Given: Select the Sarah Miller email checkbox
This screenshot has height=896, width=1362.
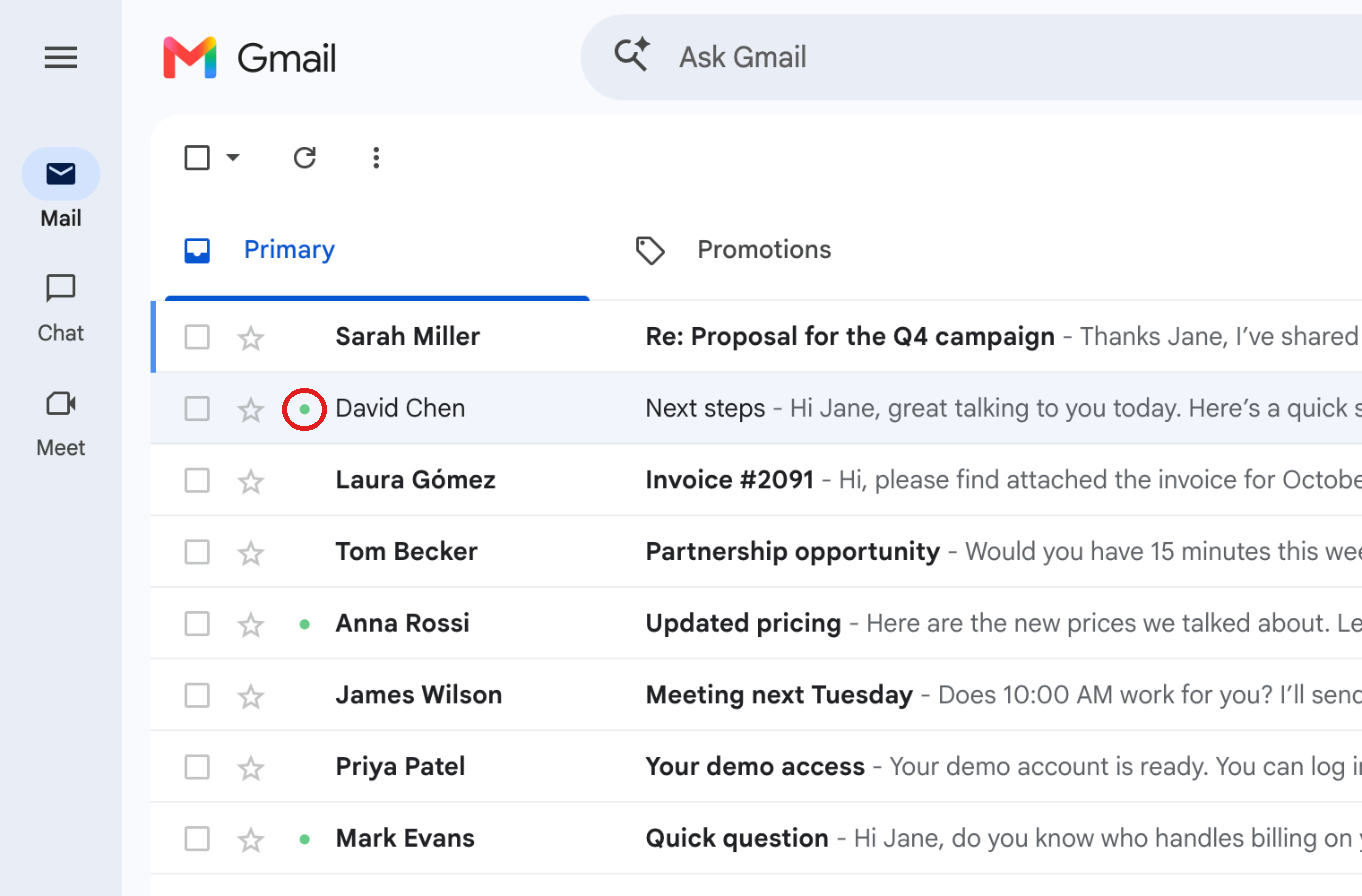Looking at the screenshot, I should coord(197,337).
